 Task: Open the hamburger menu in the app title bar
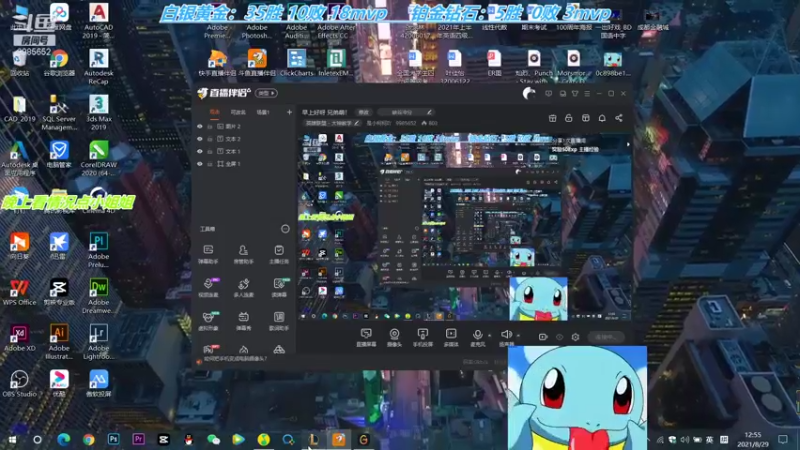point(587,94)
